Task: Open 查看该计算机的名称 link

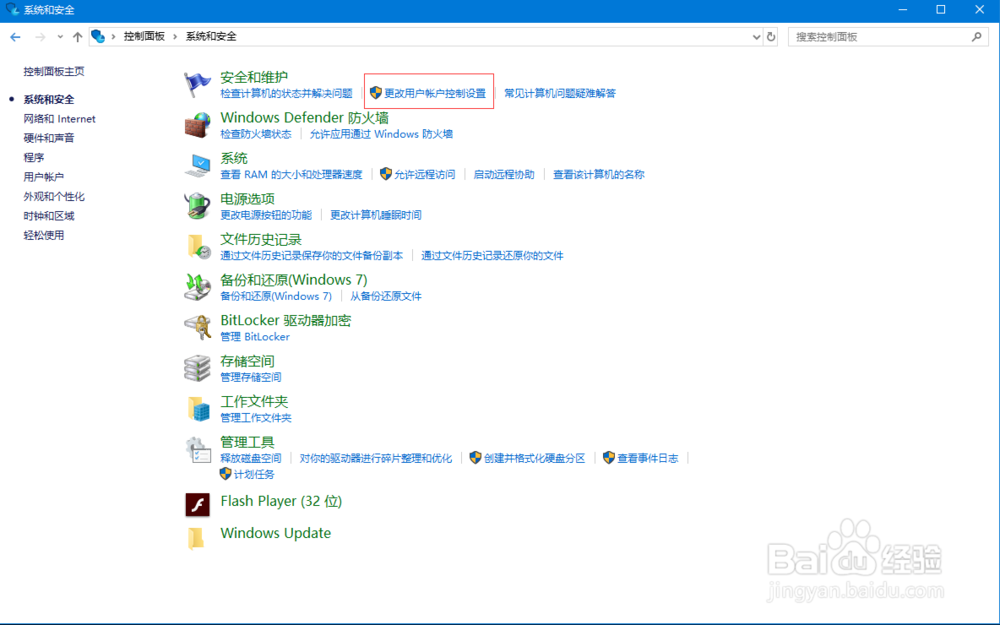Action: point(599,174)
